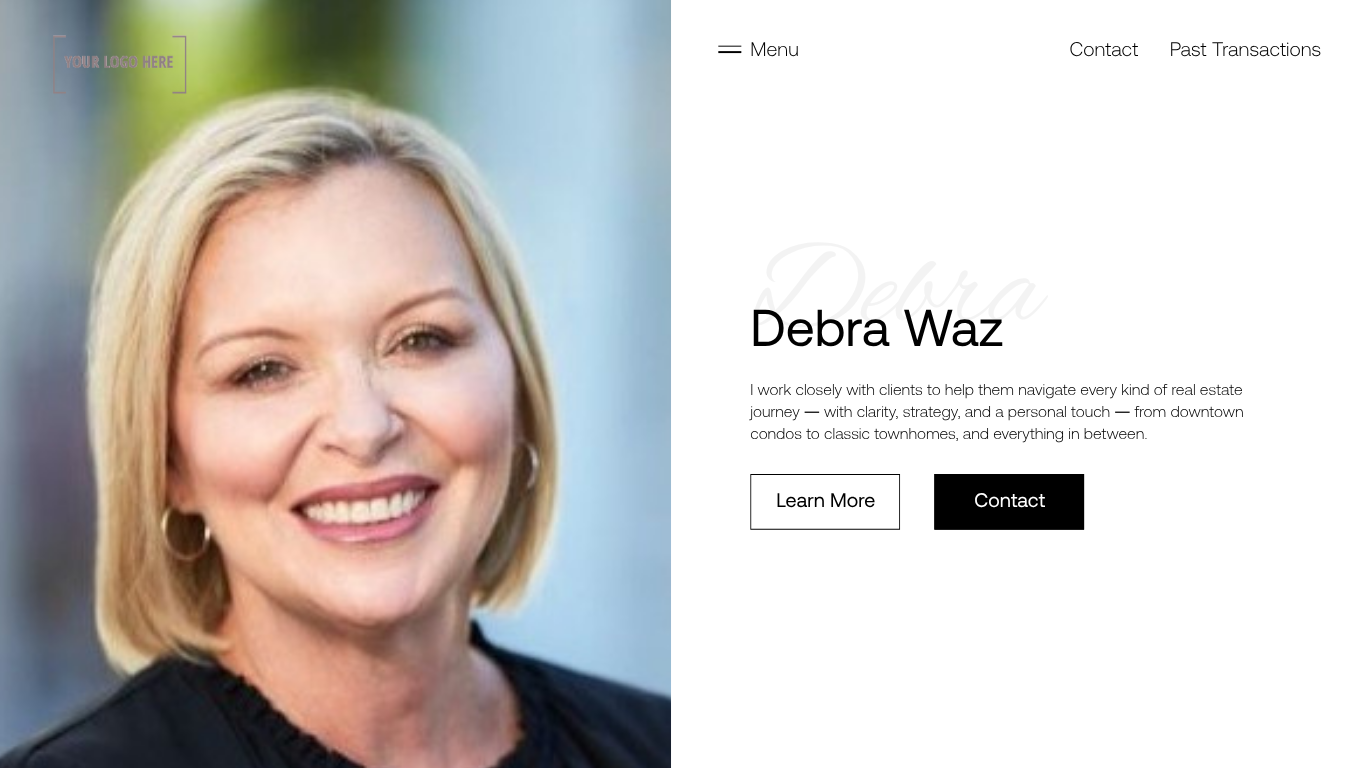Click the outlined Learn More button
Screen dimensions: 1366x768
[825, 501]
